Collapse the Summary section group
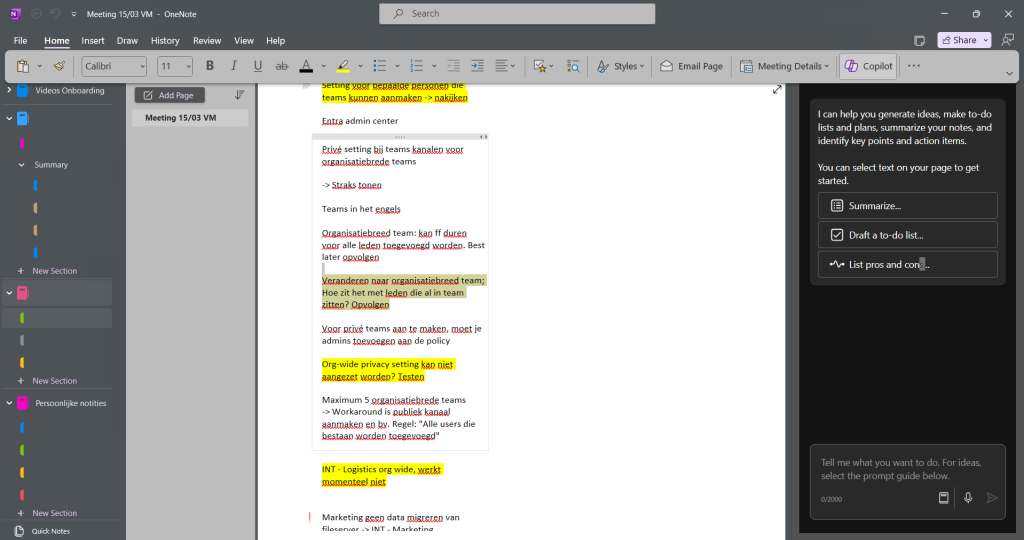 pos(22,165)
